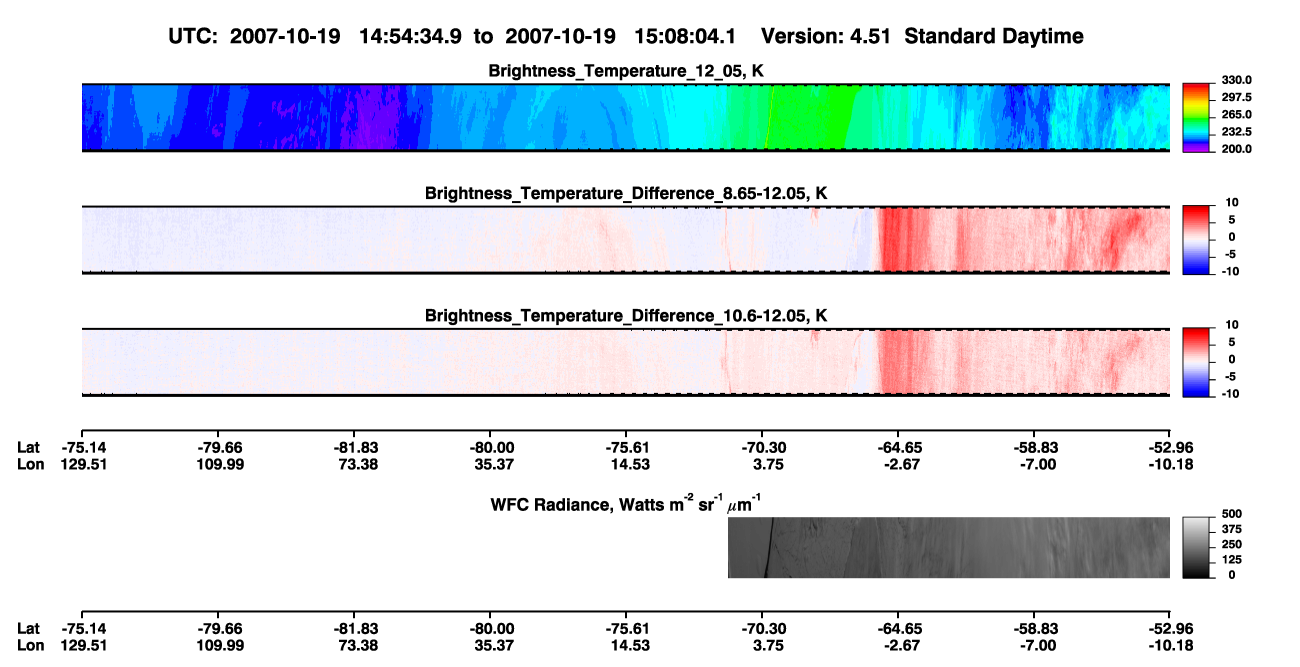This screenshot has width=1300, height=667.
Task: Click longitude '109.99' under the 10.6-12.05 panel
Action: [220, 464]
